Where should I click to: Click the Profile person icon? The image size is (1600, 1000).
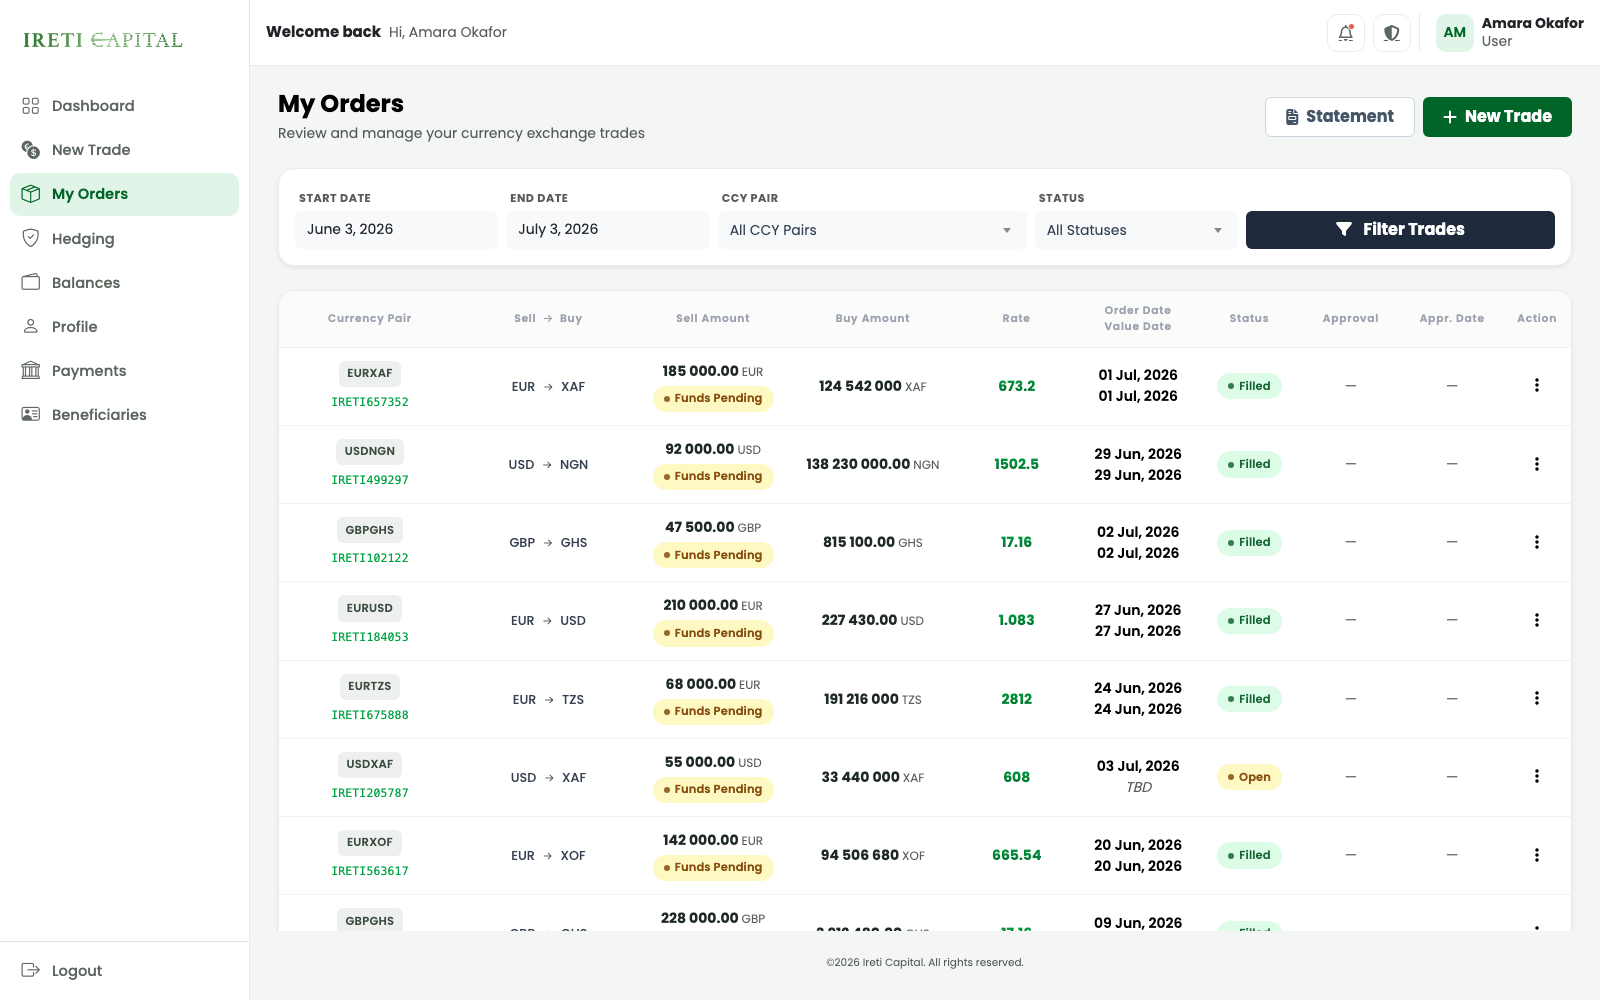31,326
